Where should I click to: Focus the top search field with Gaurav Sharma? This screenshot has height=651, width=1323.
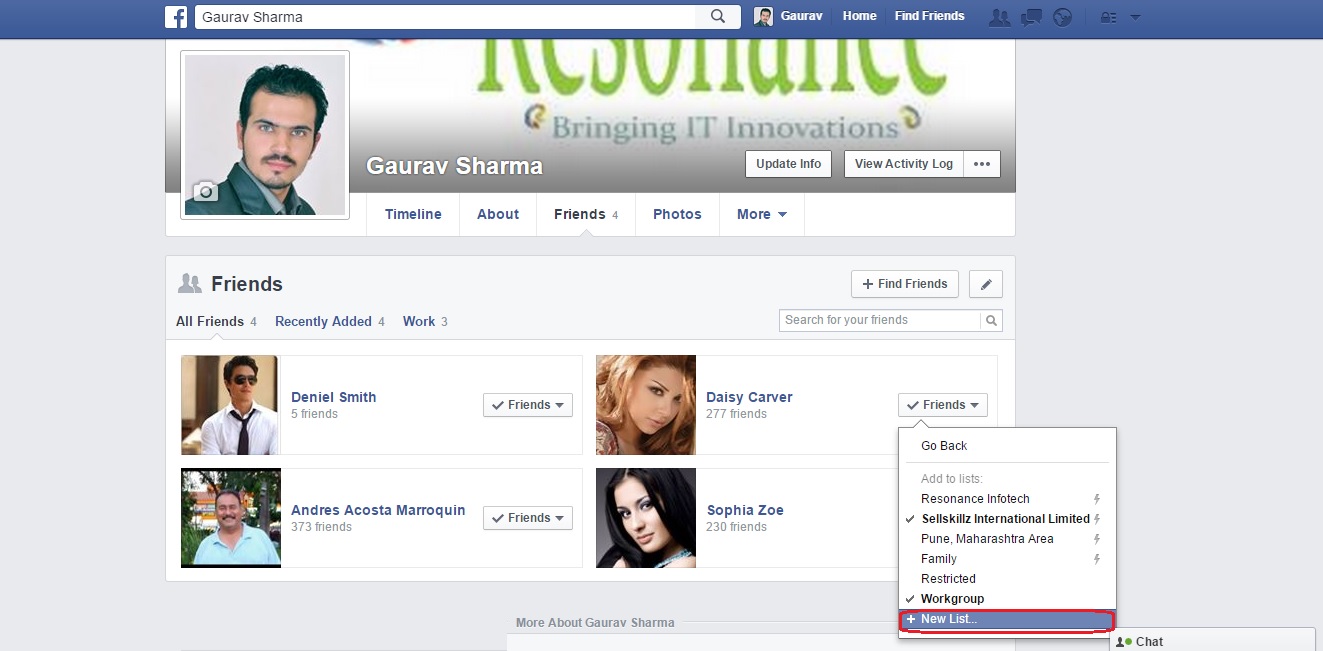(x=445, y=16)
